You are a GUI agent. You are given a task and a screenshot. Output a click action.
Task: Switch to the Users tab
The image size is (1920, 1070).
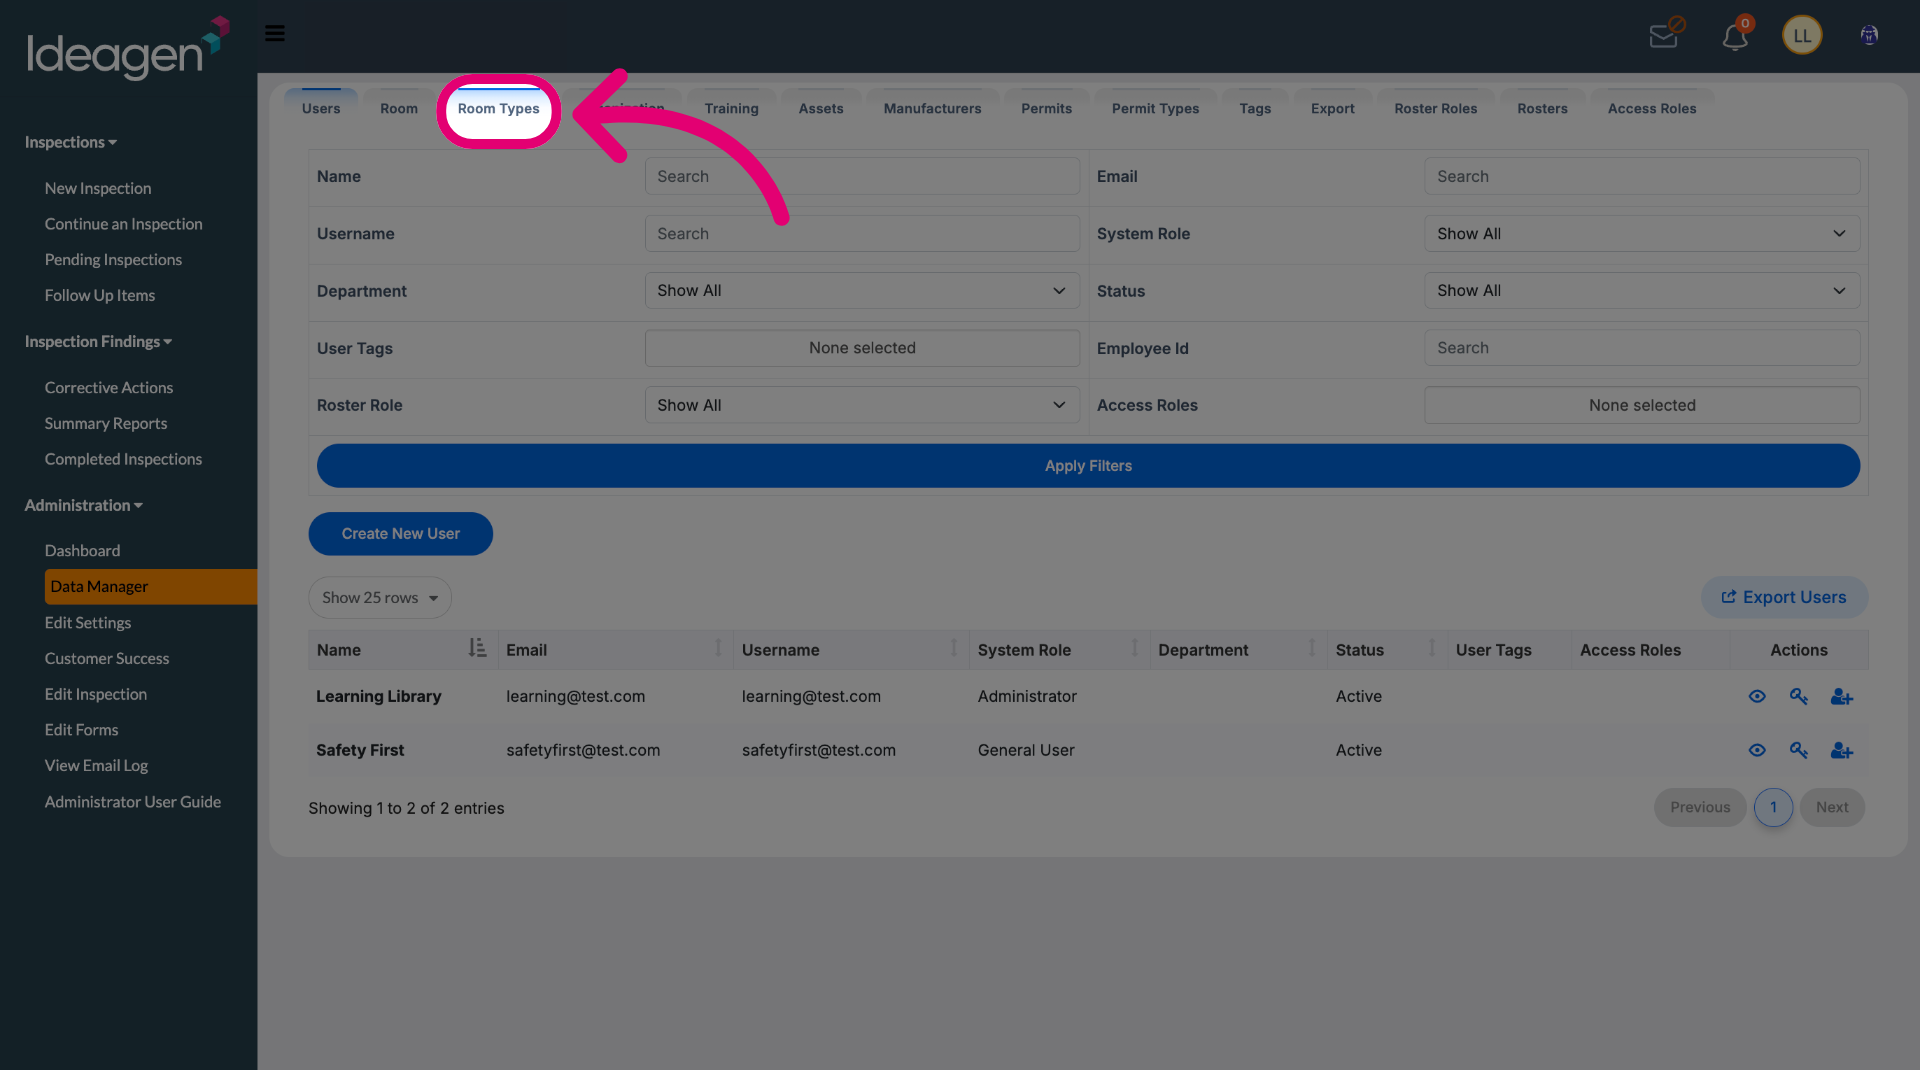tap(321, 108)
